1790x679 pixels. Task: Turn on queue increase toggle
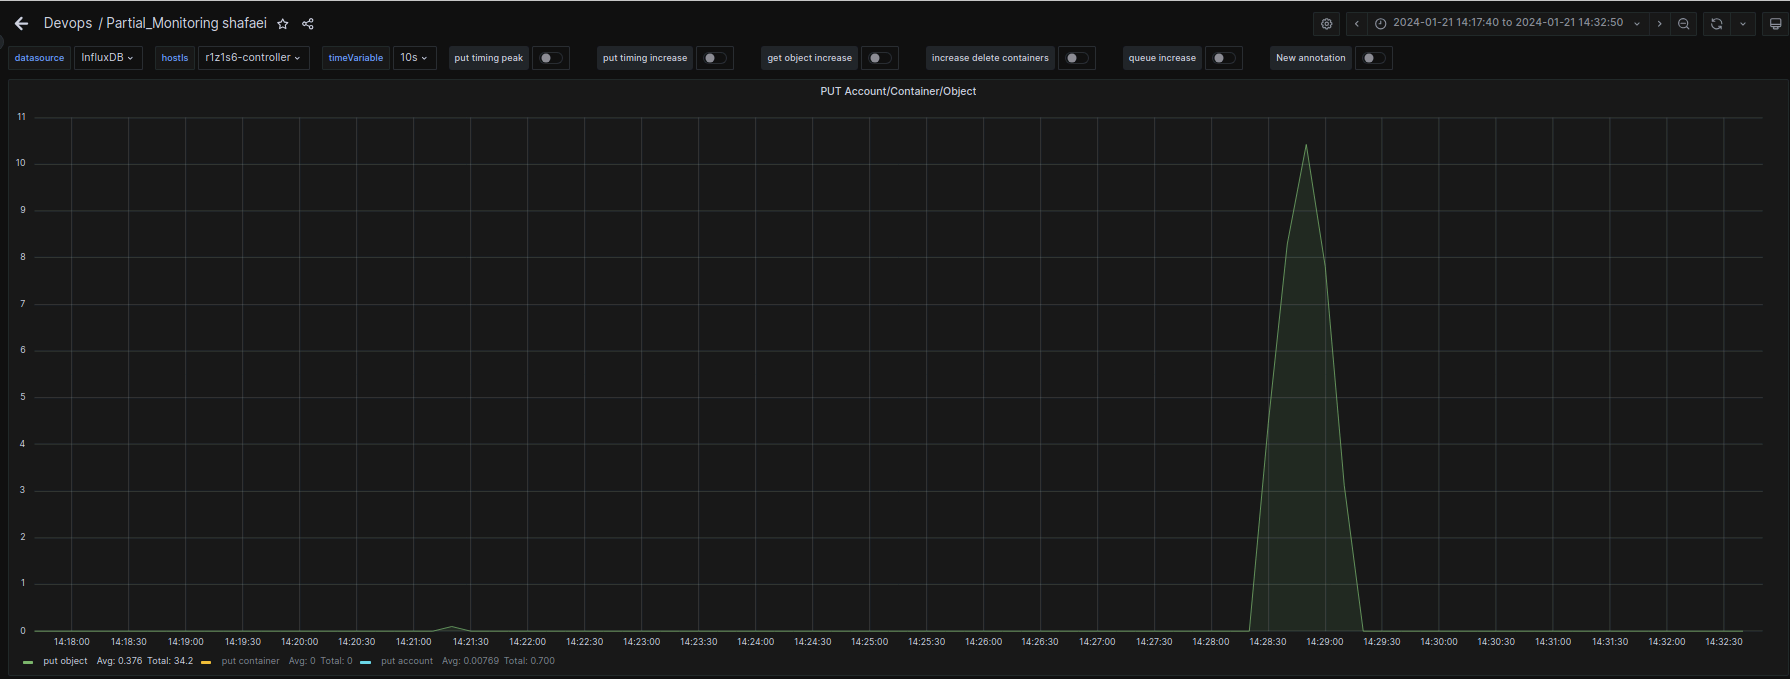pyautogui.click(x=1223, y=58)
